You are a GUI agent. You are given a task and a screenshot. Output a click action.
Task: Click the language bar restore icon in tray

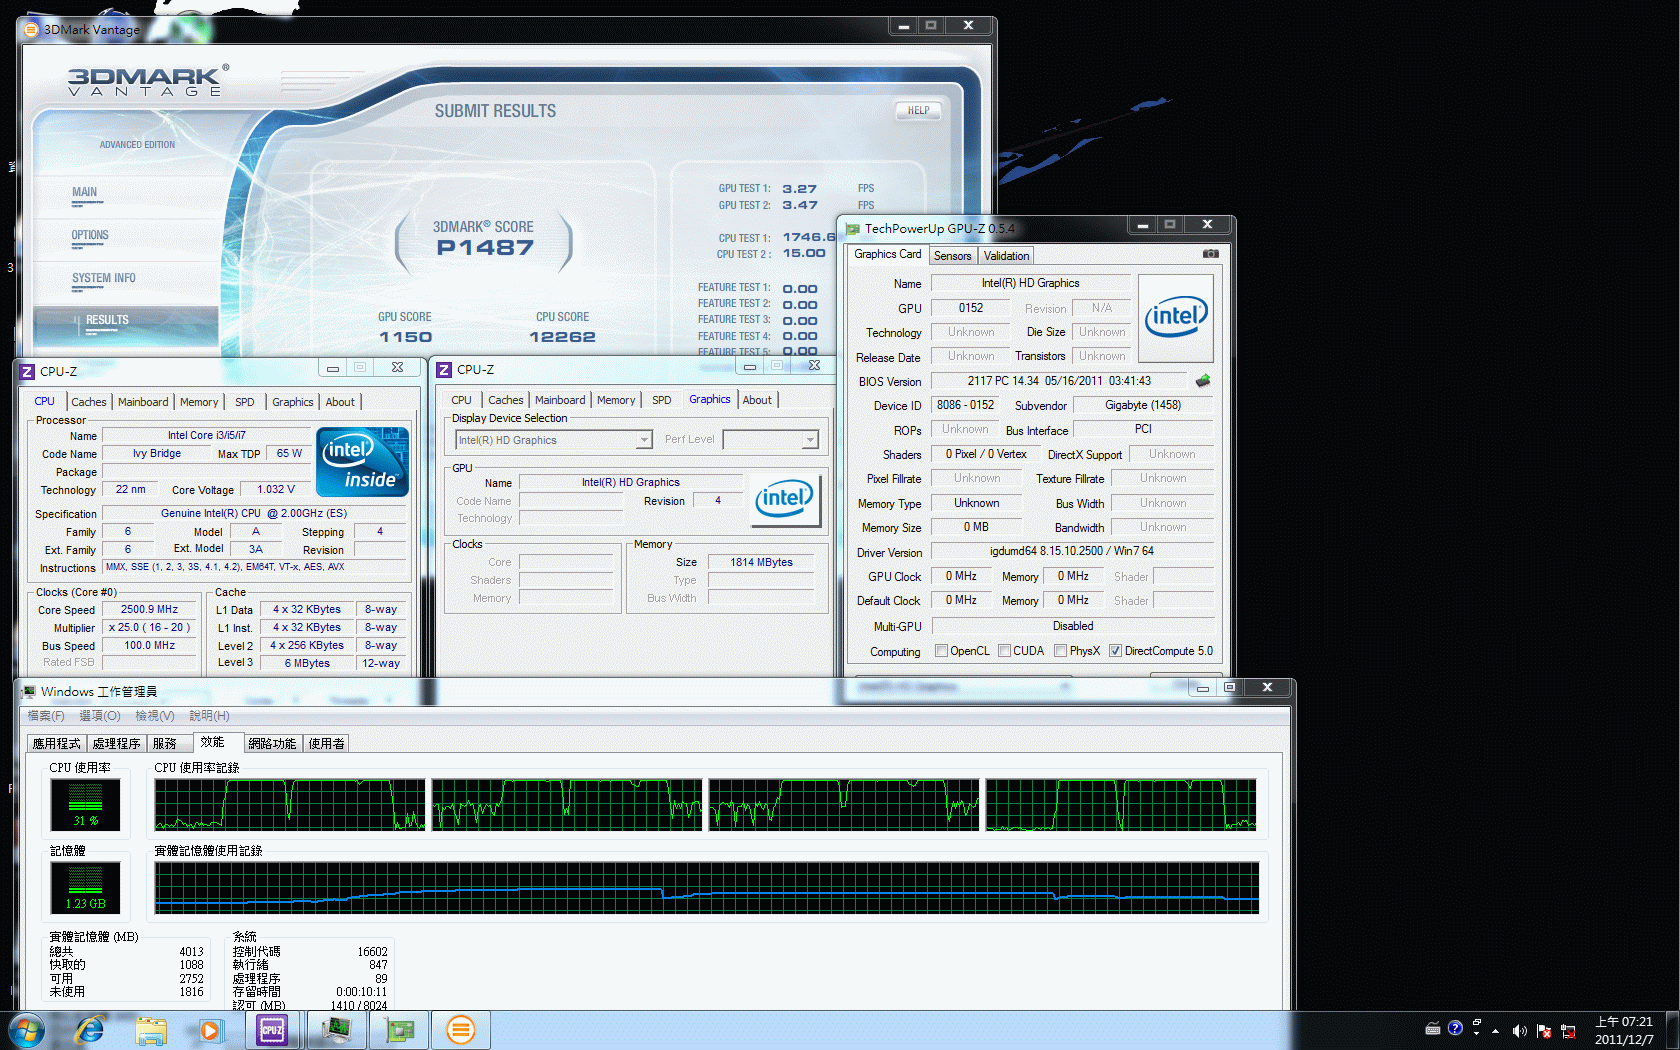1476,1023
